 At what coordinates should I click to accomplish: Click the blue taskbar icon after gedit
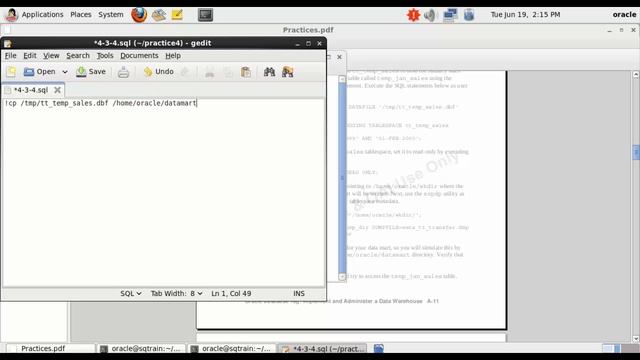pos(379,349)
